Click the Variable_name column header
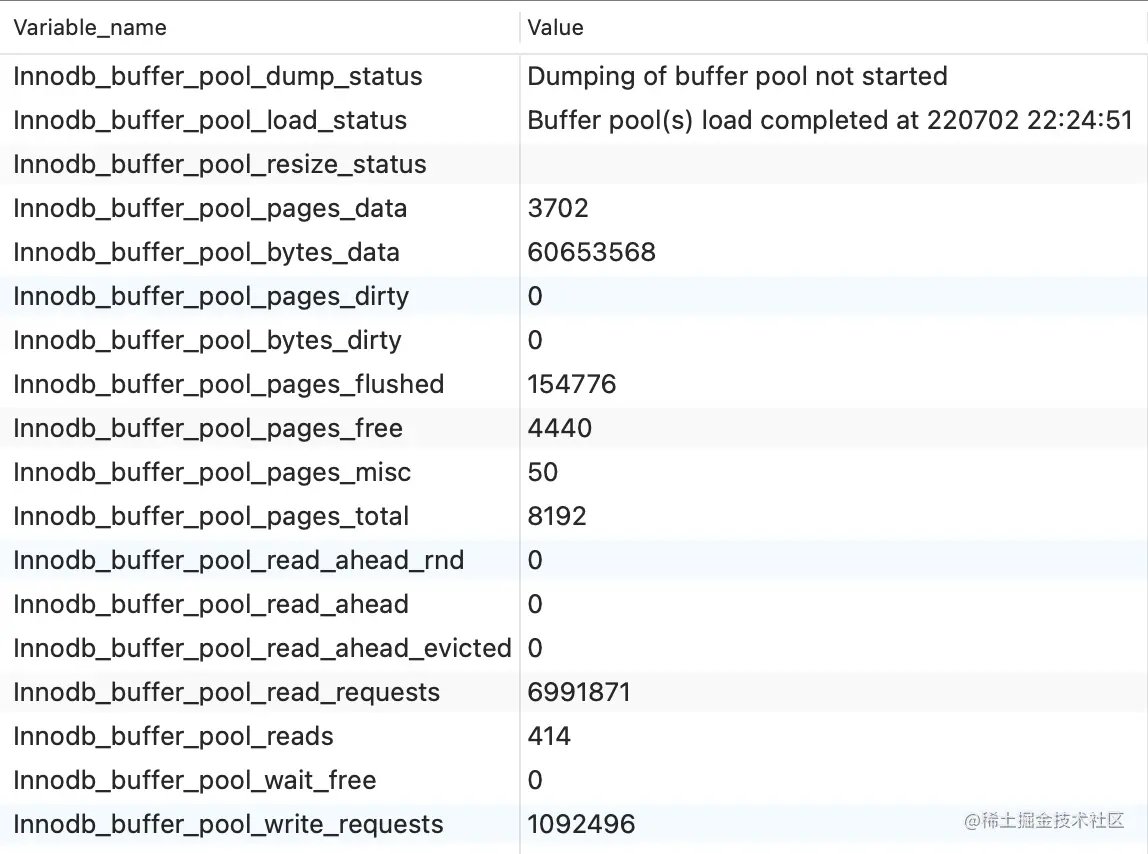The height and width of the screenshot is (854, 1148). [x=90, y=28]
